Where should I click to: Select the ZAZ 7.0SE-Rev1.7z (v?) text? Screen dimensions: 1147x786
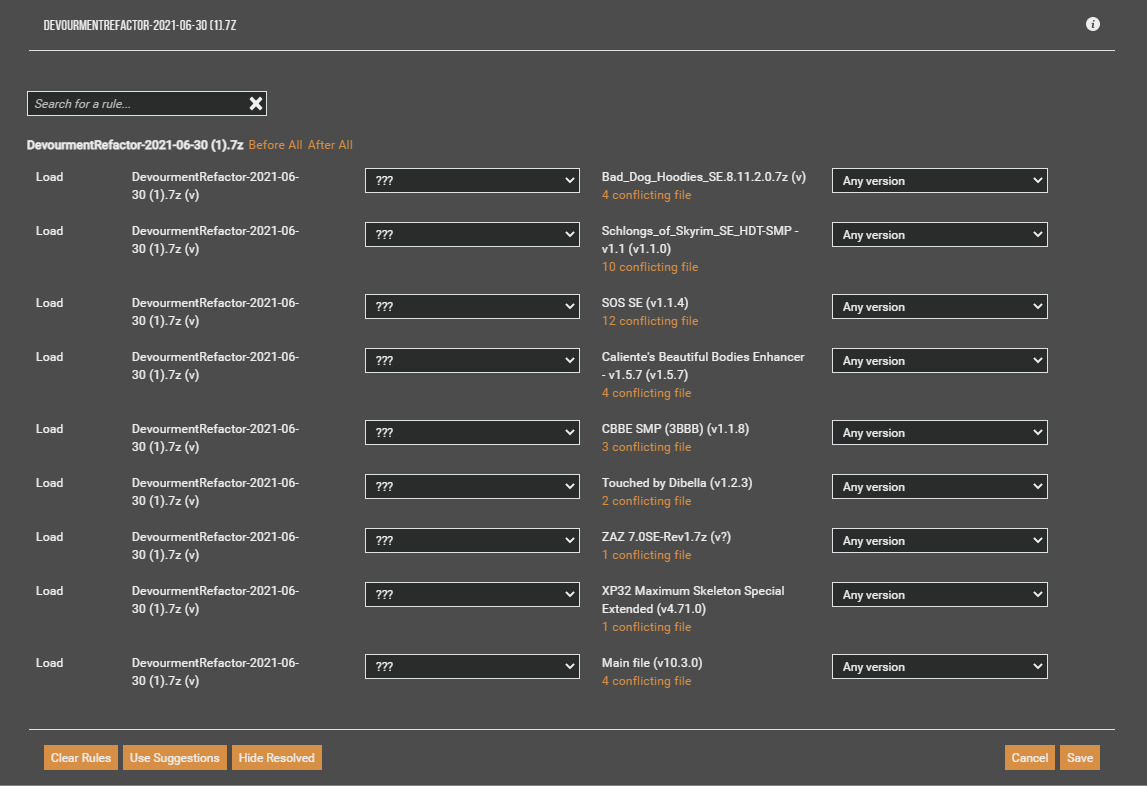pos(666,537)
